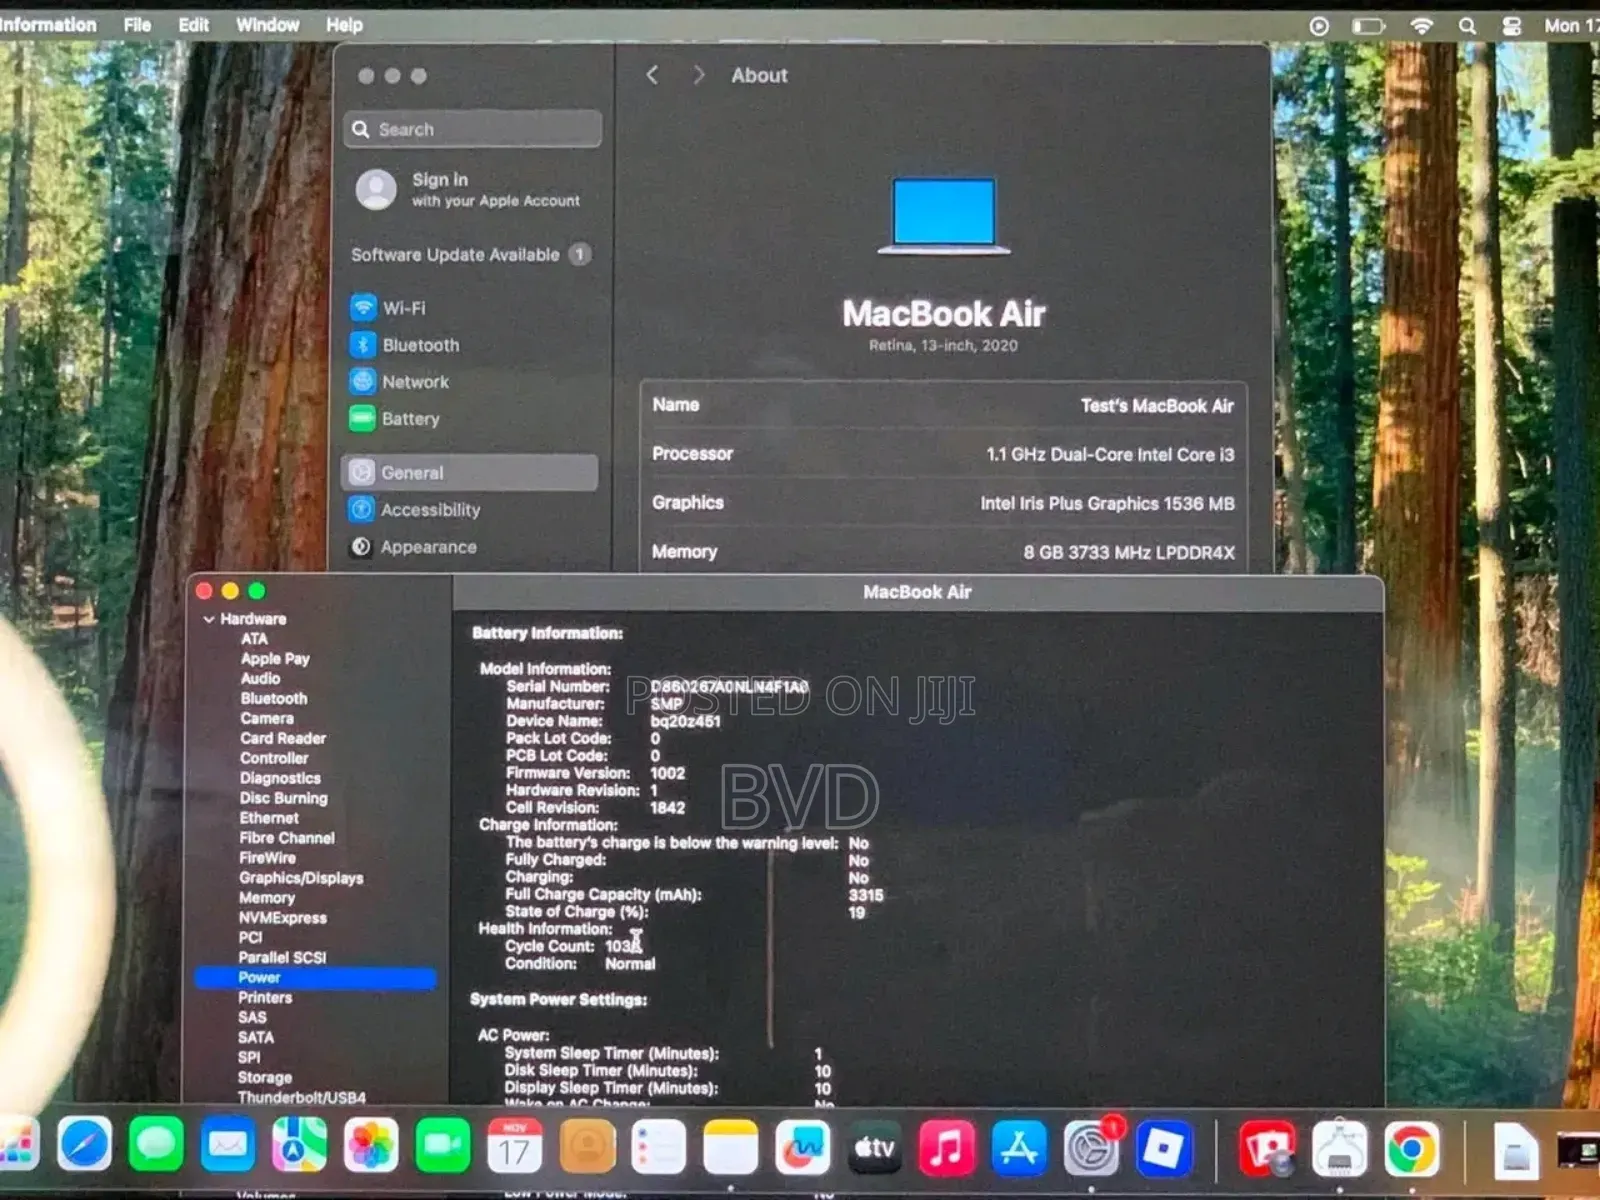
Task: Select Thunderbolt/USB4 in Hardware list
Action: point(302,1098)
